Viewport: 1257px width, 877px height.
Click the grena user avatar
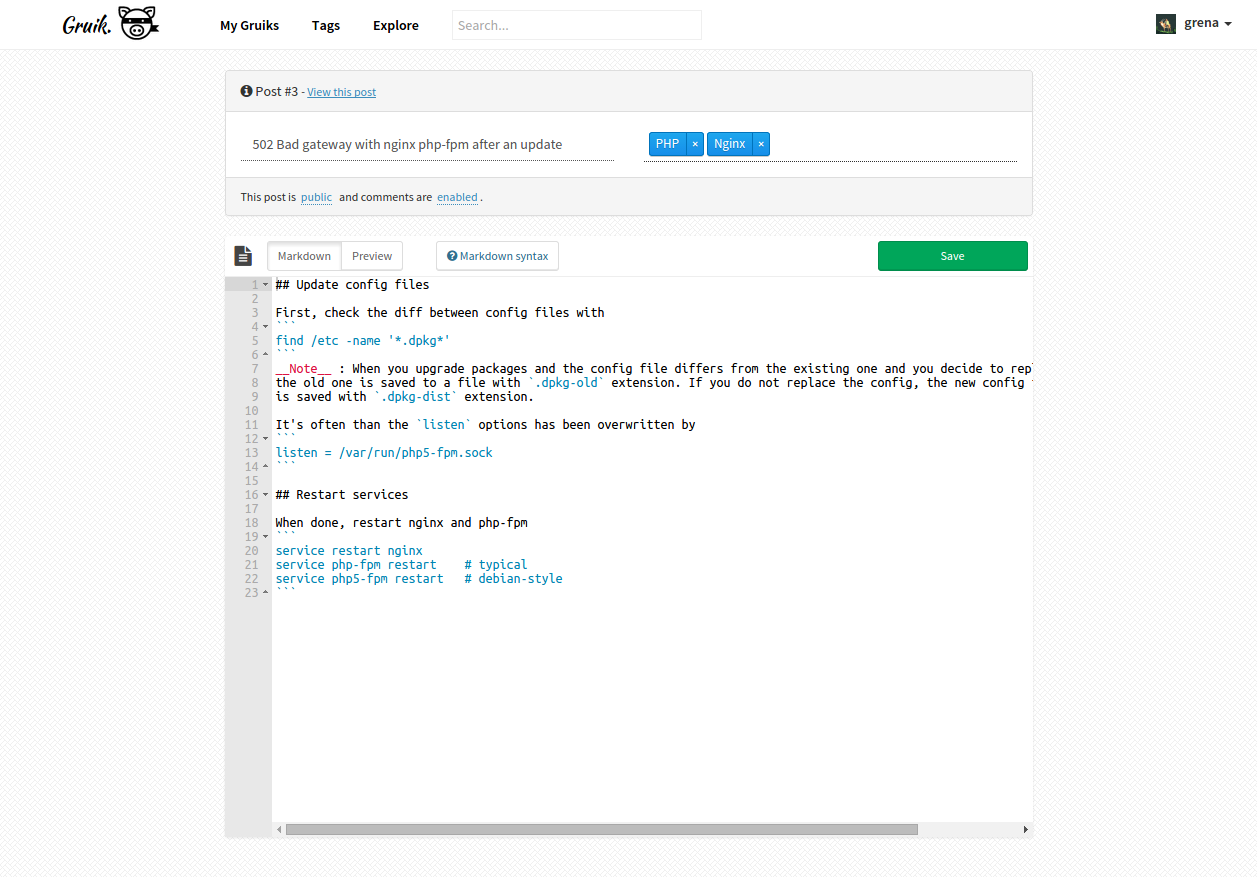[1166, 24]
